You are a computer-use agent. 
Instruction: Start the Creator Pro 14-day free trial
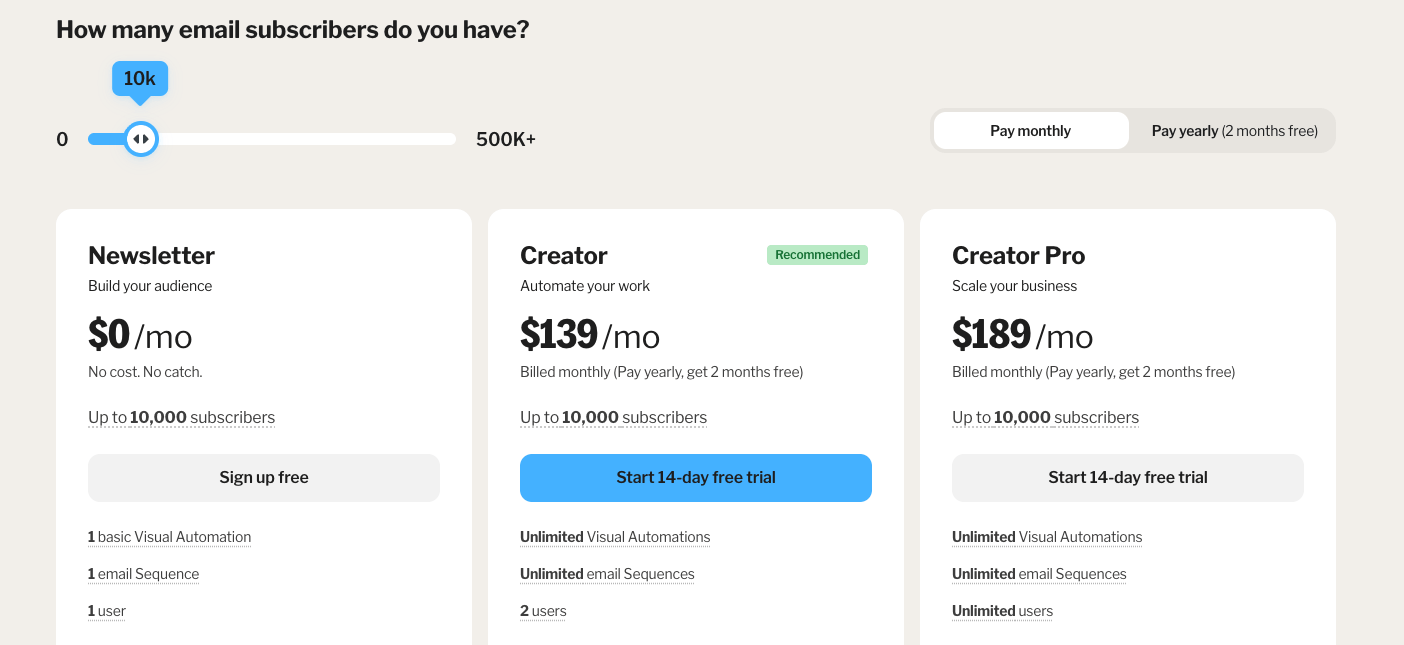click(x=1128, y=478)
